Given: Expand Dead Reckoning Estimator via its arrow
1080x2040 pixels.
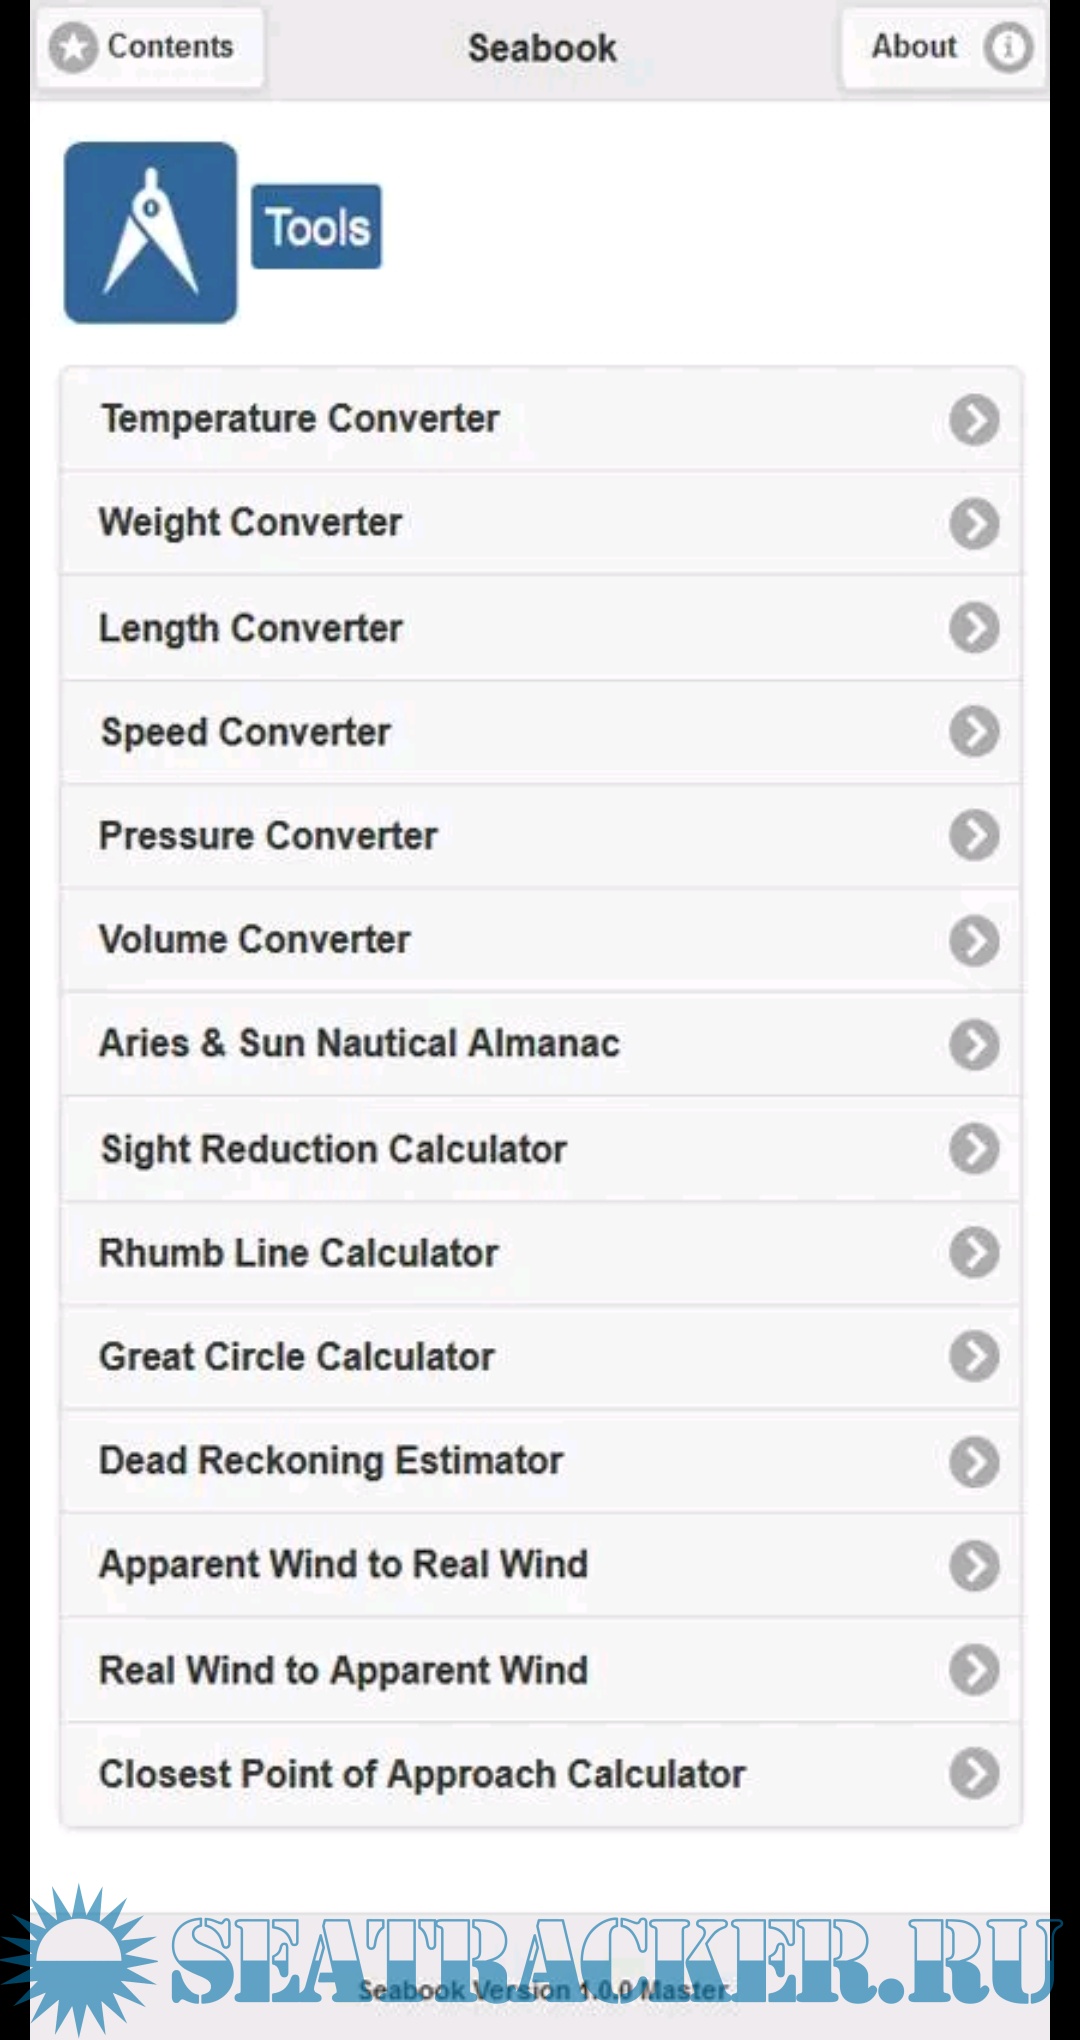Looking at the screenshot, I should pos(974,1462).
